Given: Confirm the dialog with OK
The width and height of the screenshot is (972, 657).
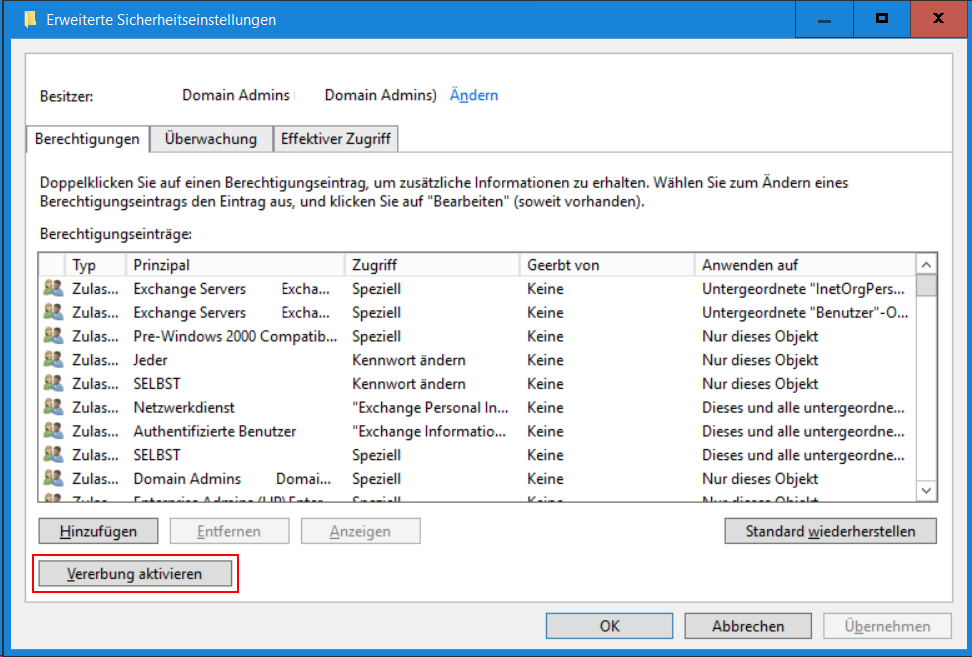Looking at the screenshot, I should [610, 626].
